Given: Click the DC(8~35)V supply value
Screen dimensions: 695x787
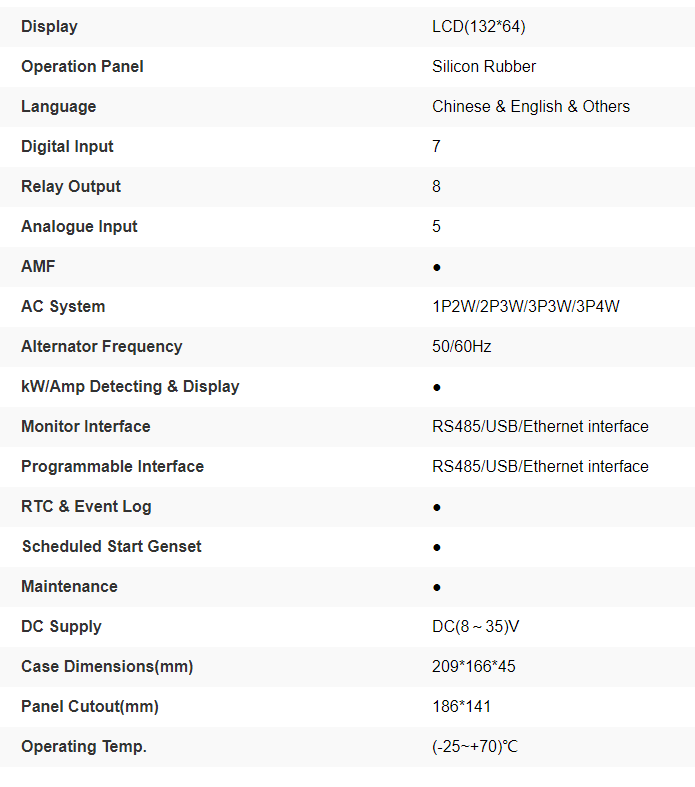Looking at the screenshot, I should pyautogui.click(x=476, y=627).
